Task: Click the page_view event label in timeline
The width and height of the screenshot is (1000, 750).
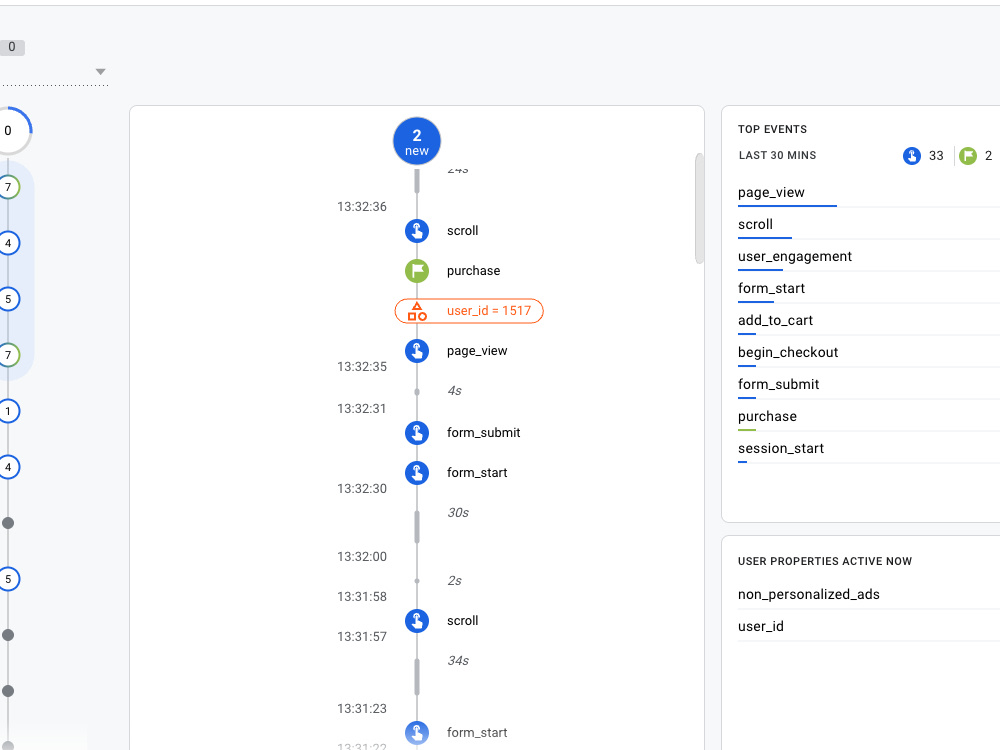Action: [x=477, y=351]
